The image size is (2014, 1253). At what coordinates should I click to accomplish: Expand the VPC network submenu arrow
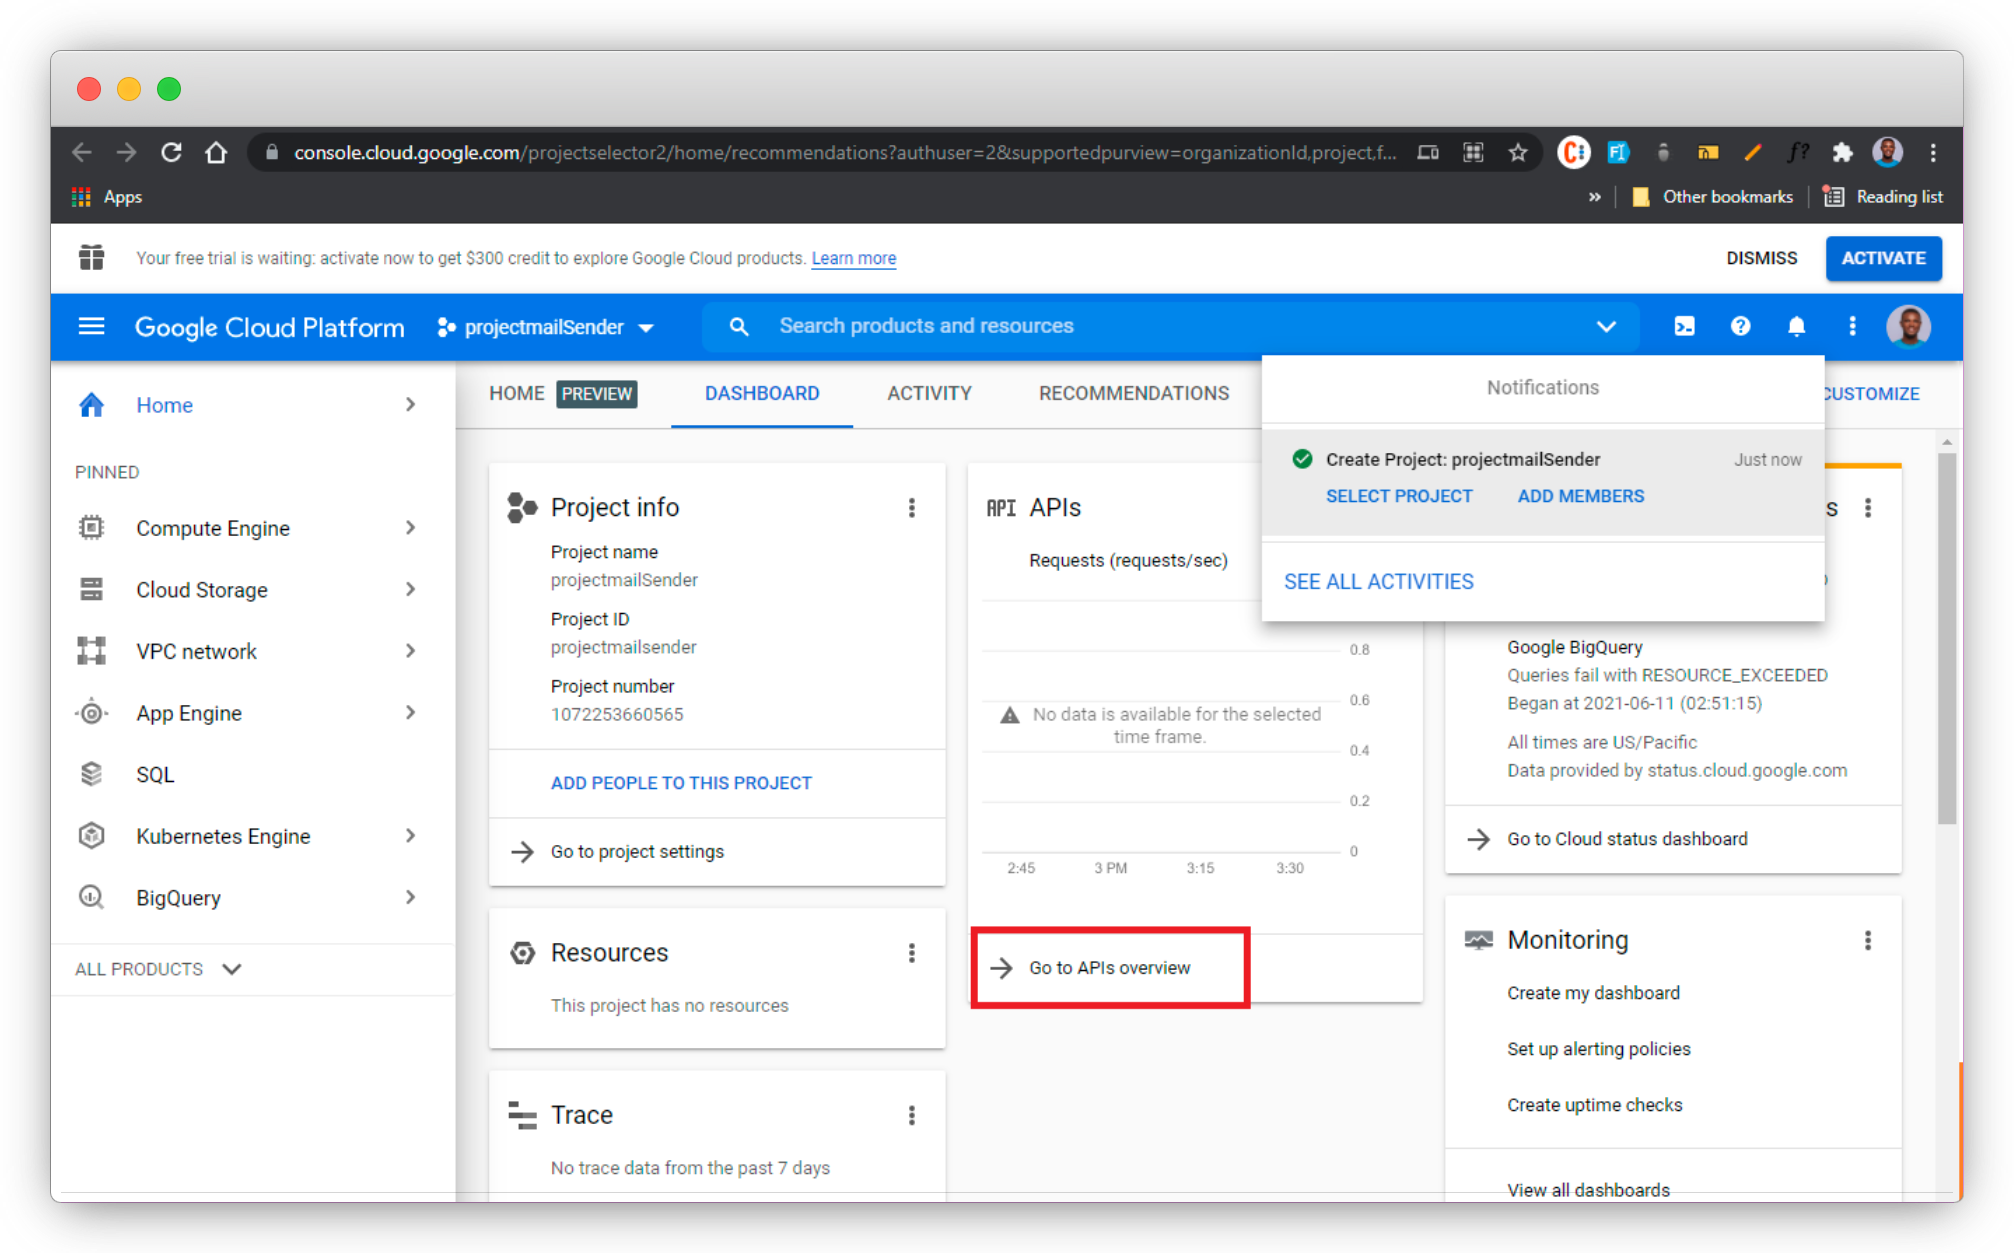tap(410, 651)
